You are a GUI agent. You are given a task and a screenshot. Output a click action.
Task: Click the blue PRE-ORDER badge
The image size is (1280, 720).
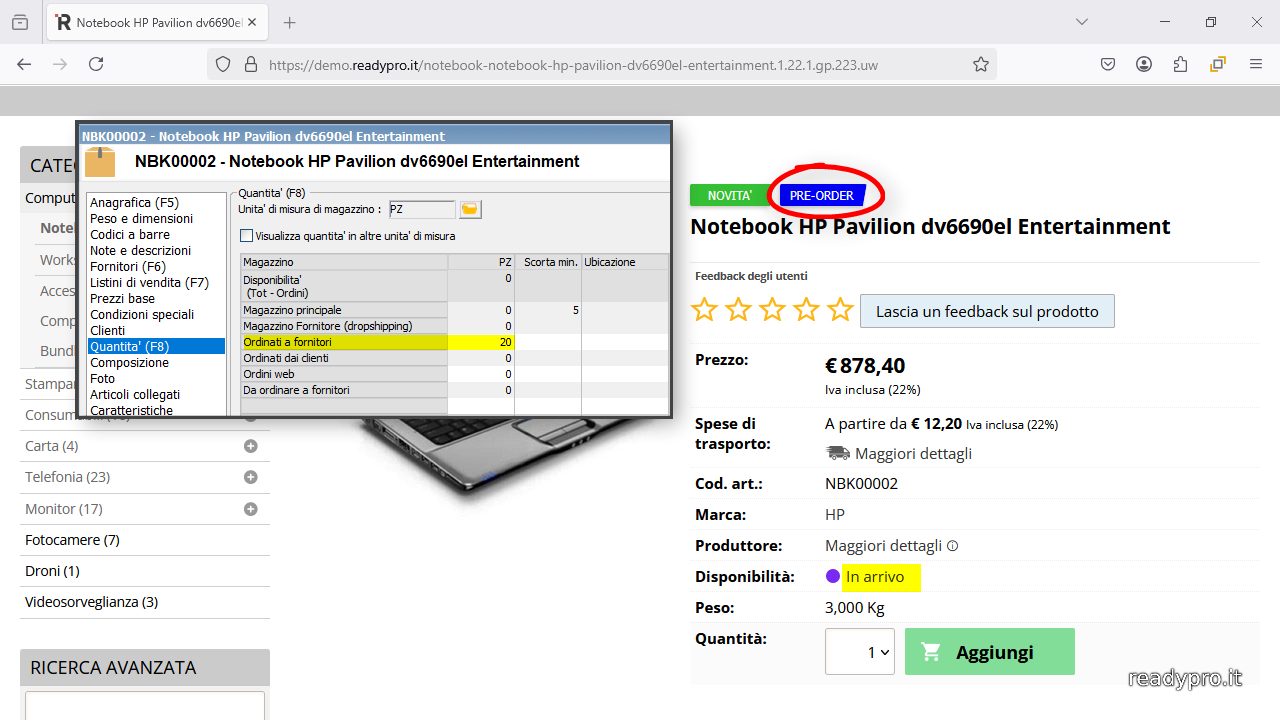(x=822, y=195)
